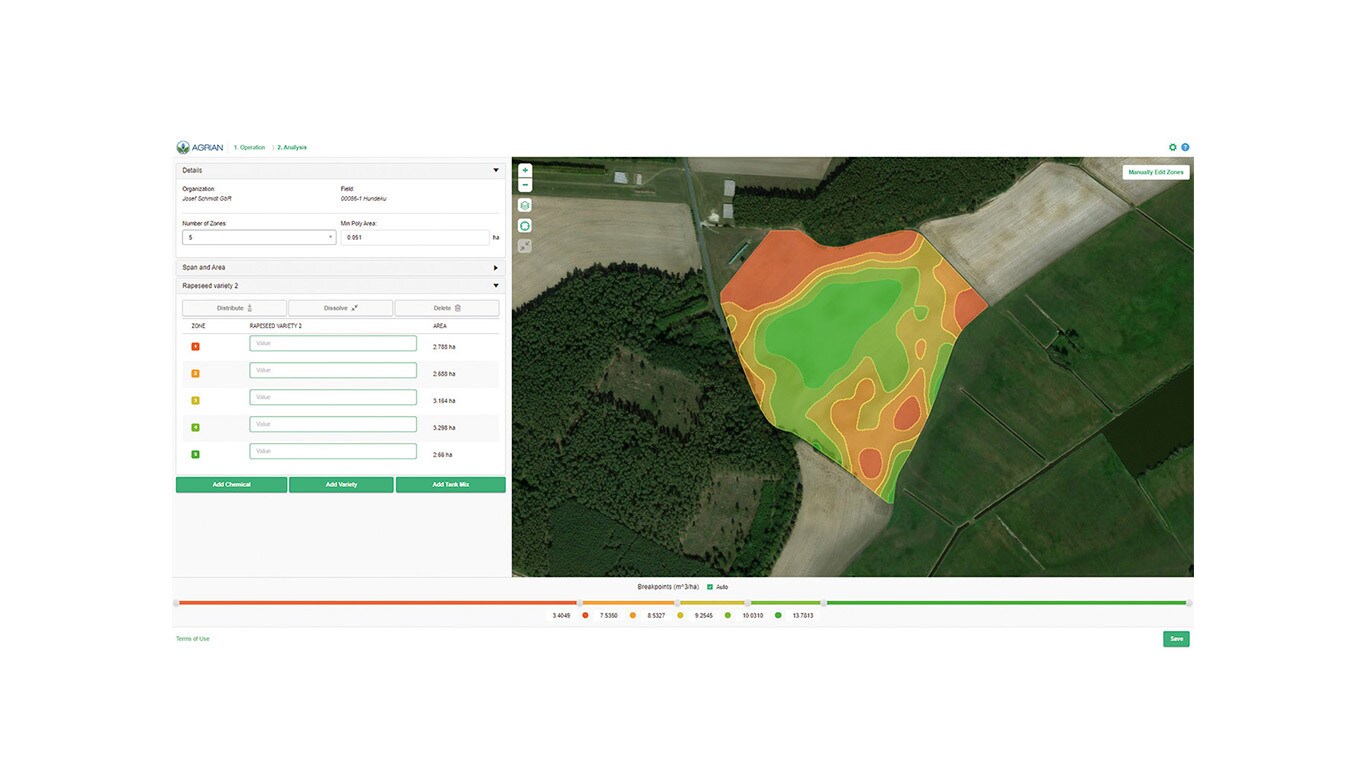
Task: Collapse the Details section
Action: 495,170
